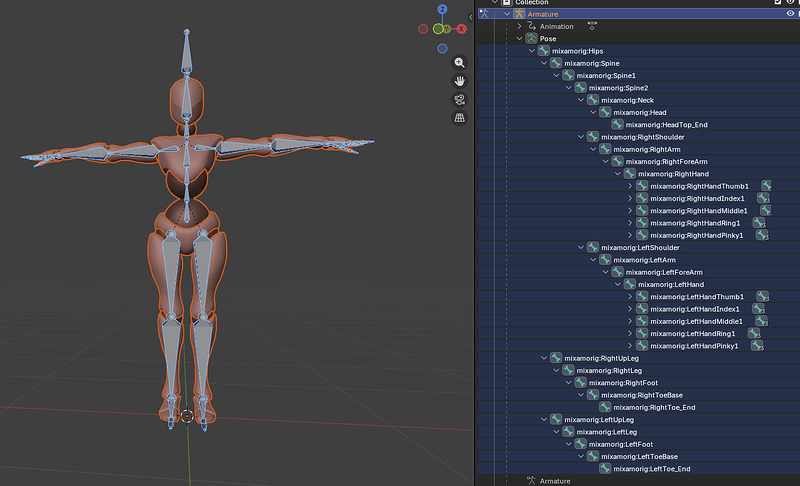
Task: Click the head bone in 3D viewport
Action: 187,99
